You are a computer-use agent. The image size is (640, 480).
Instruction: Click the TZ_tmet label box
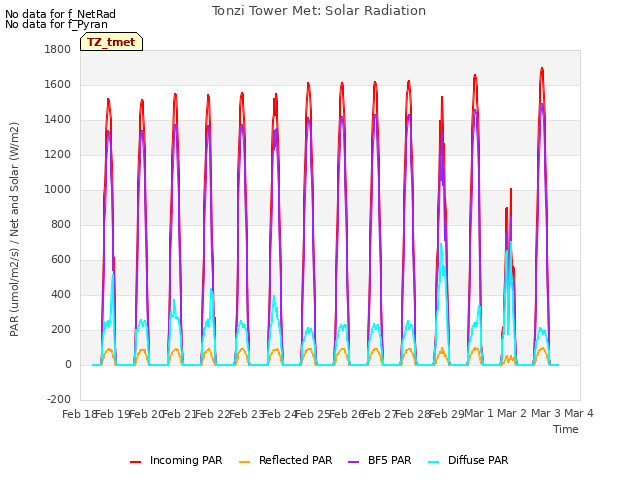(x=111, y=42)
